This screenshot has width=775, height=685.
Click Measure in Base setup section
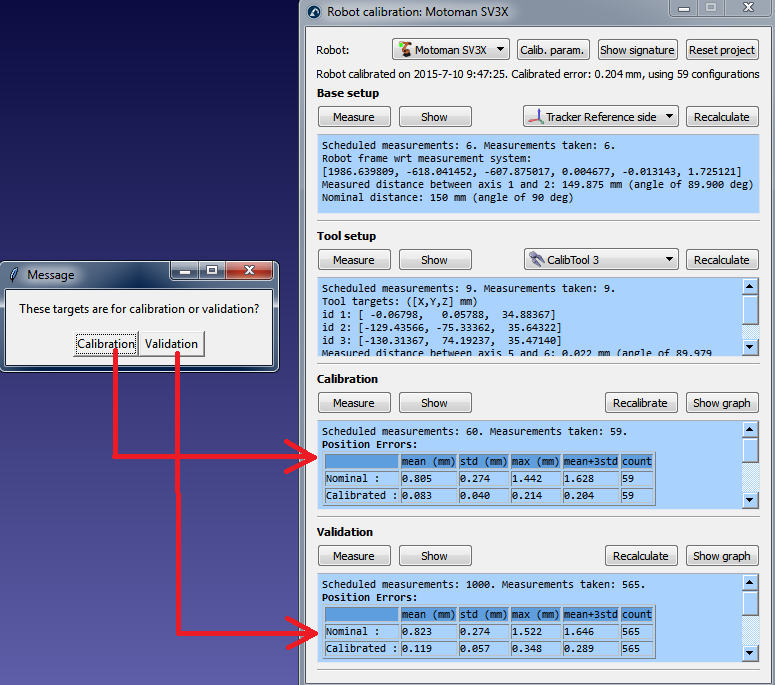click(353, 117)
